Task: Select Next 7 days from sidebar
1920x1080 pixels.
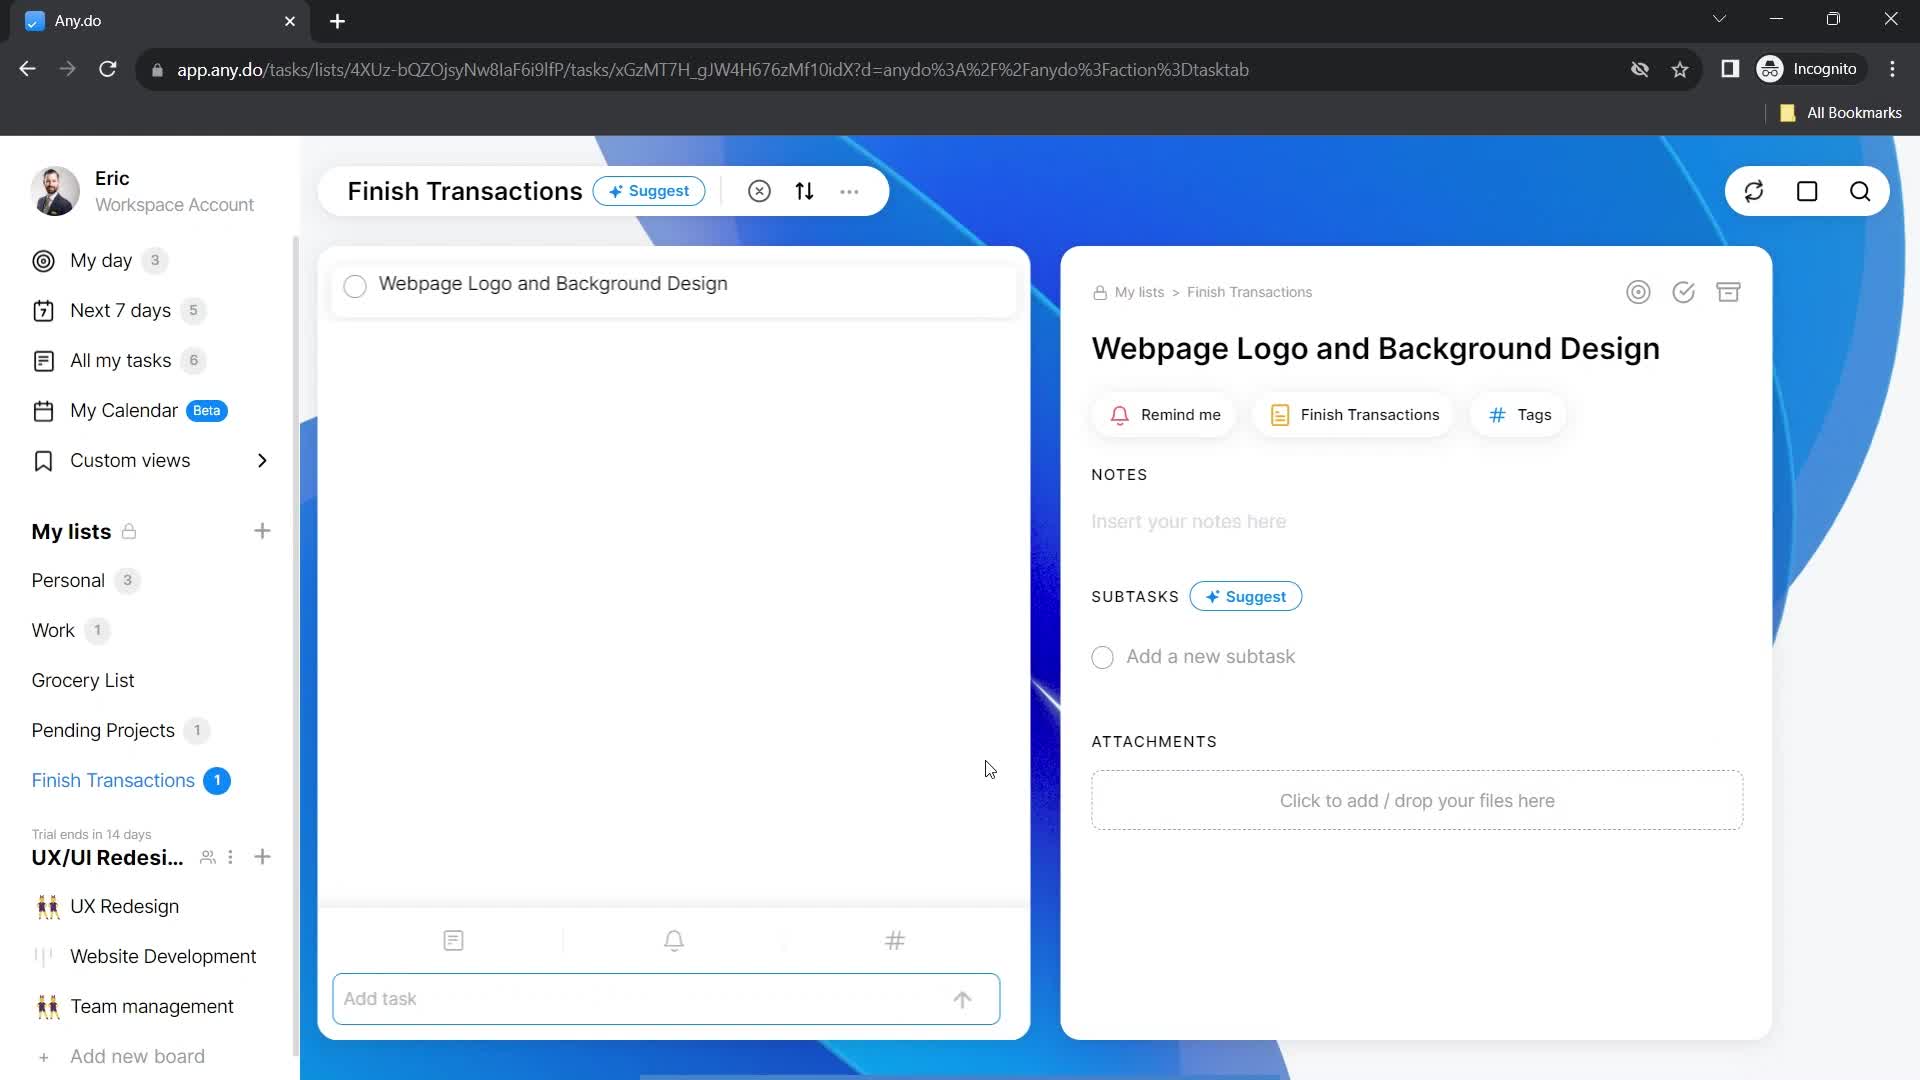Action: (120, 310)
